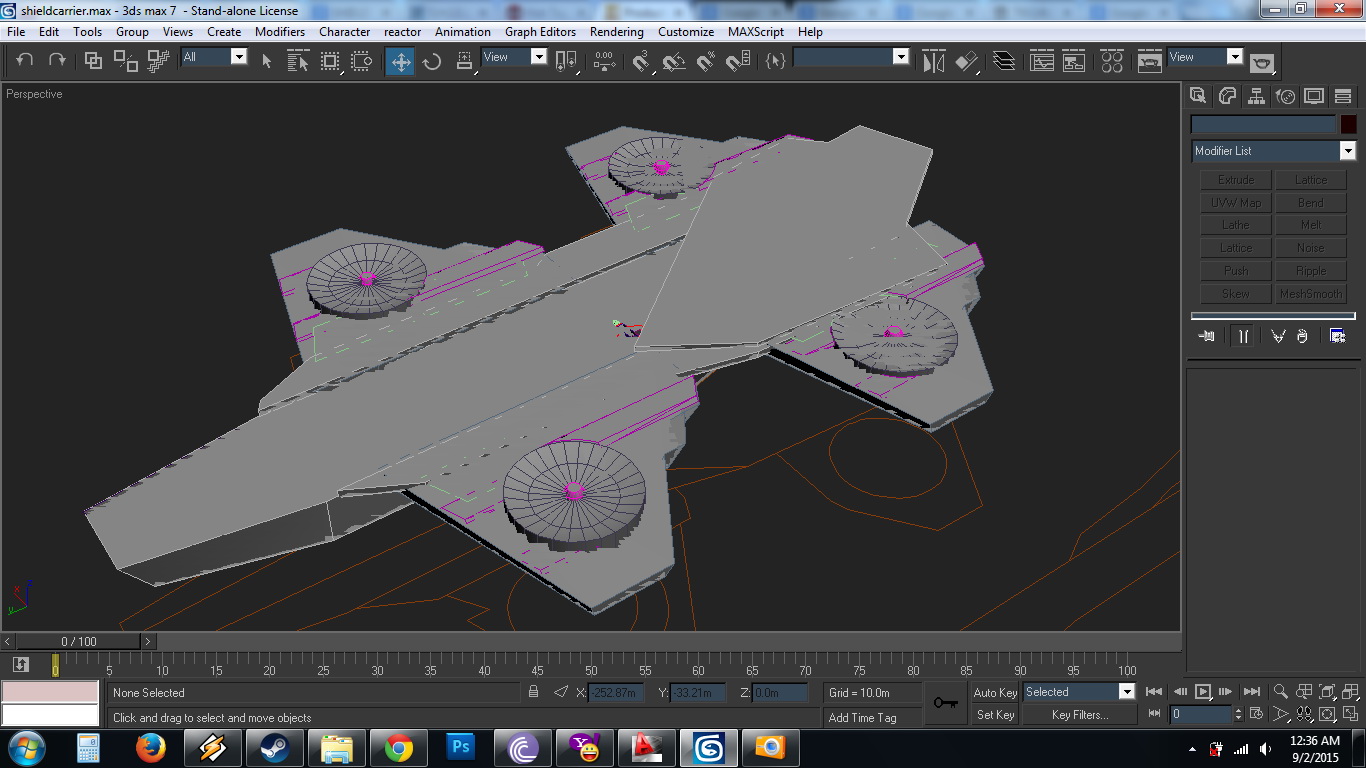Click the Use Pivot Point Center icon
1366x768 pixels.
569,61
